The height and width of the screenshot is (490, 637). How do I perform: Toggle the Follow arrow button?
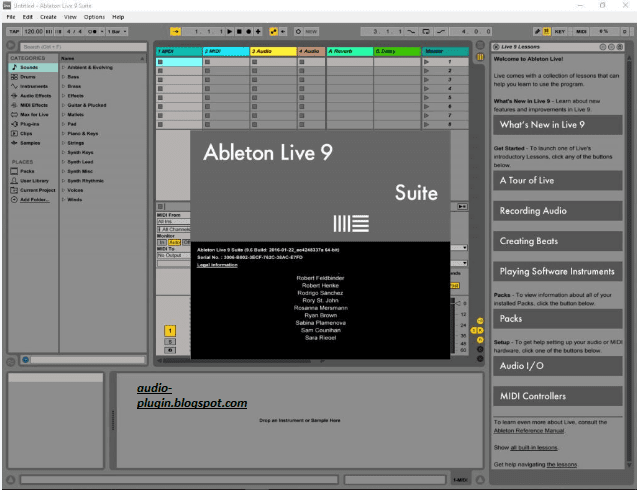[175, 31]
